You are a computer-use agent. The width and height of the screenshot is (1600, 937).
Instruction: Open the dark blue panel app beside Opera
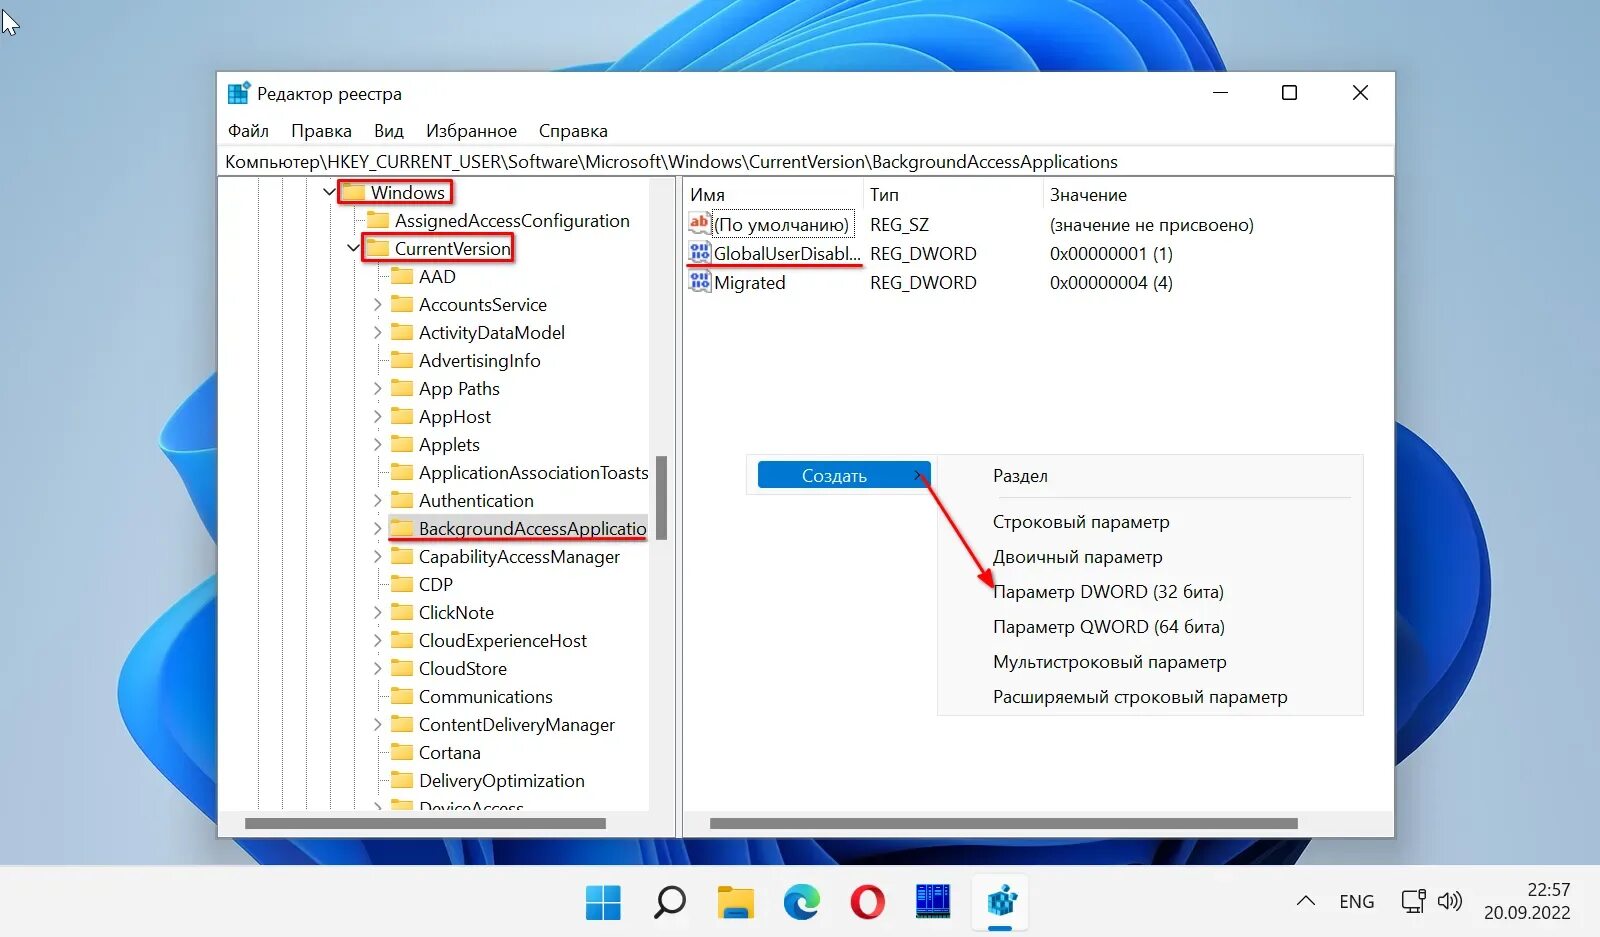click(933, 902)
